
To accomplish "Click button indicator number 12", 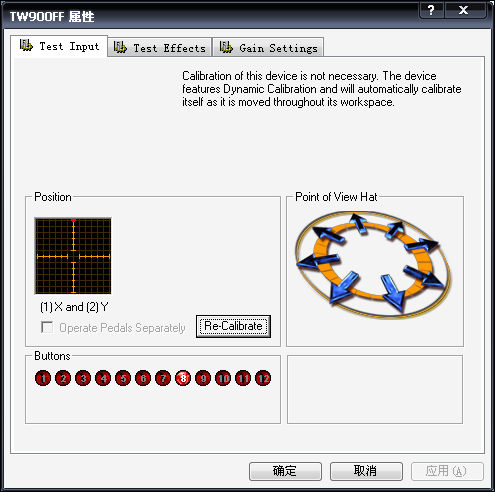I will pyautogui.click(x=263, y=378).
